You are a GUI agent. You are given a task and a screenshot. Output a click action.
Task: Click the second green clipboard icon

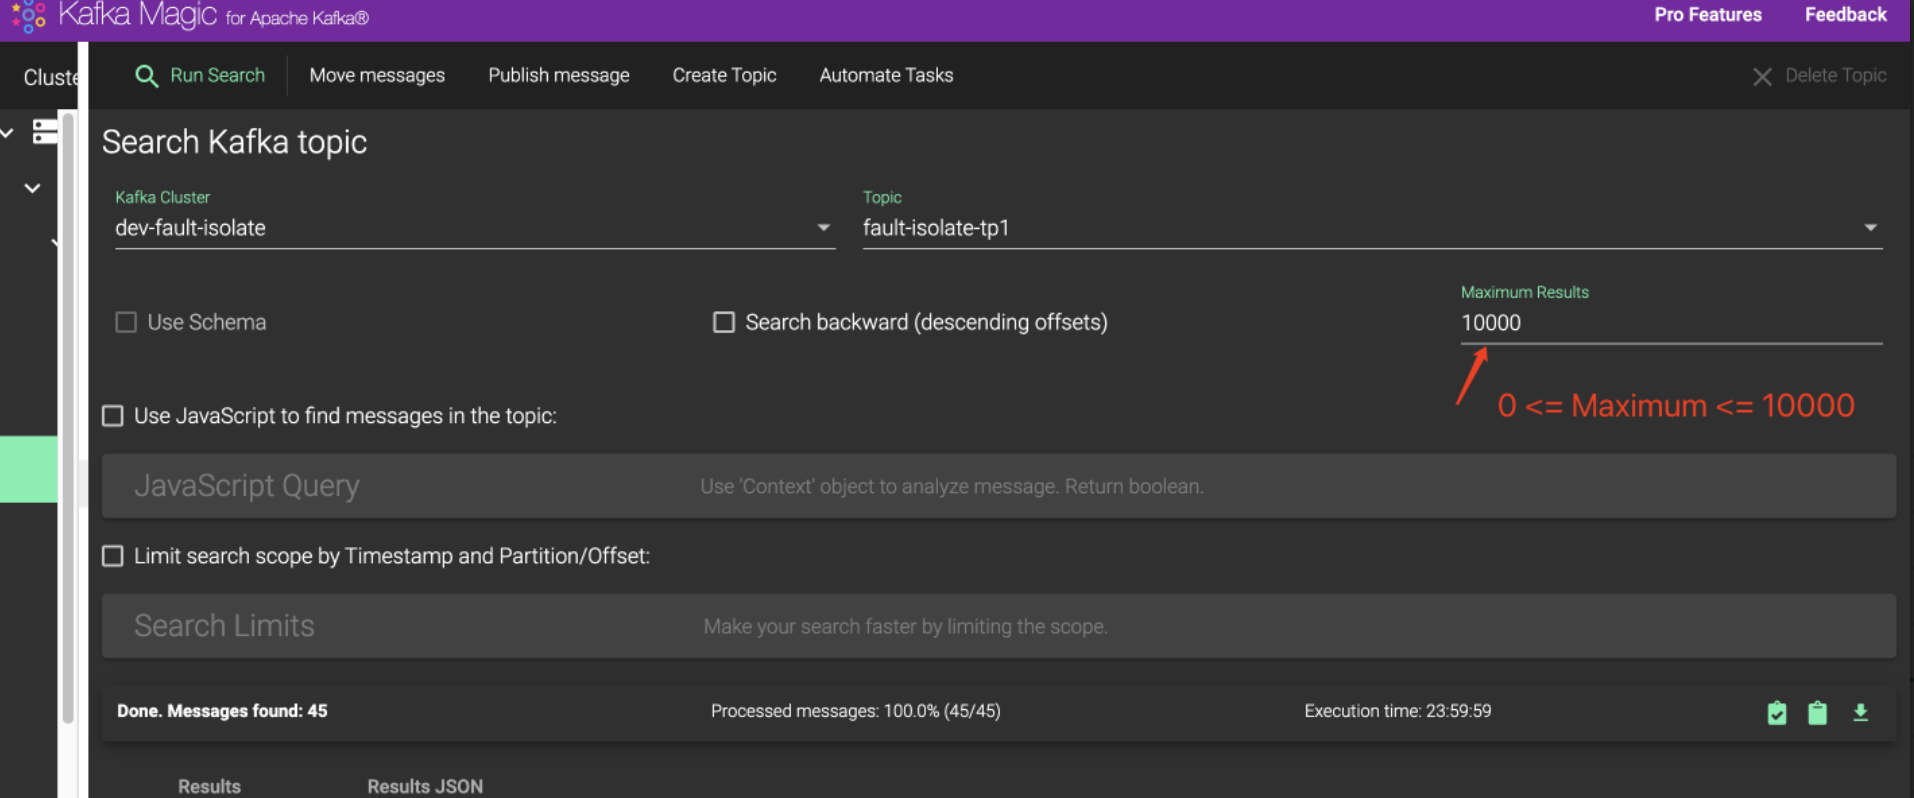1818,712
